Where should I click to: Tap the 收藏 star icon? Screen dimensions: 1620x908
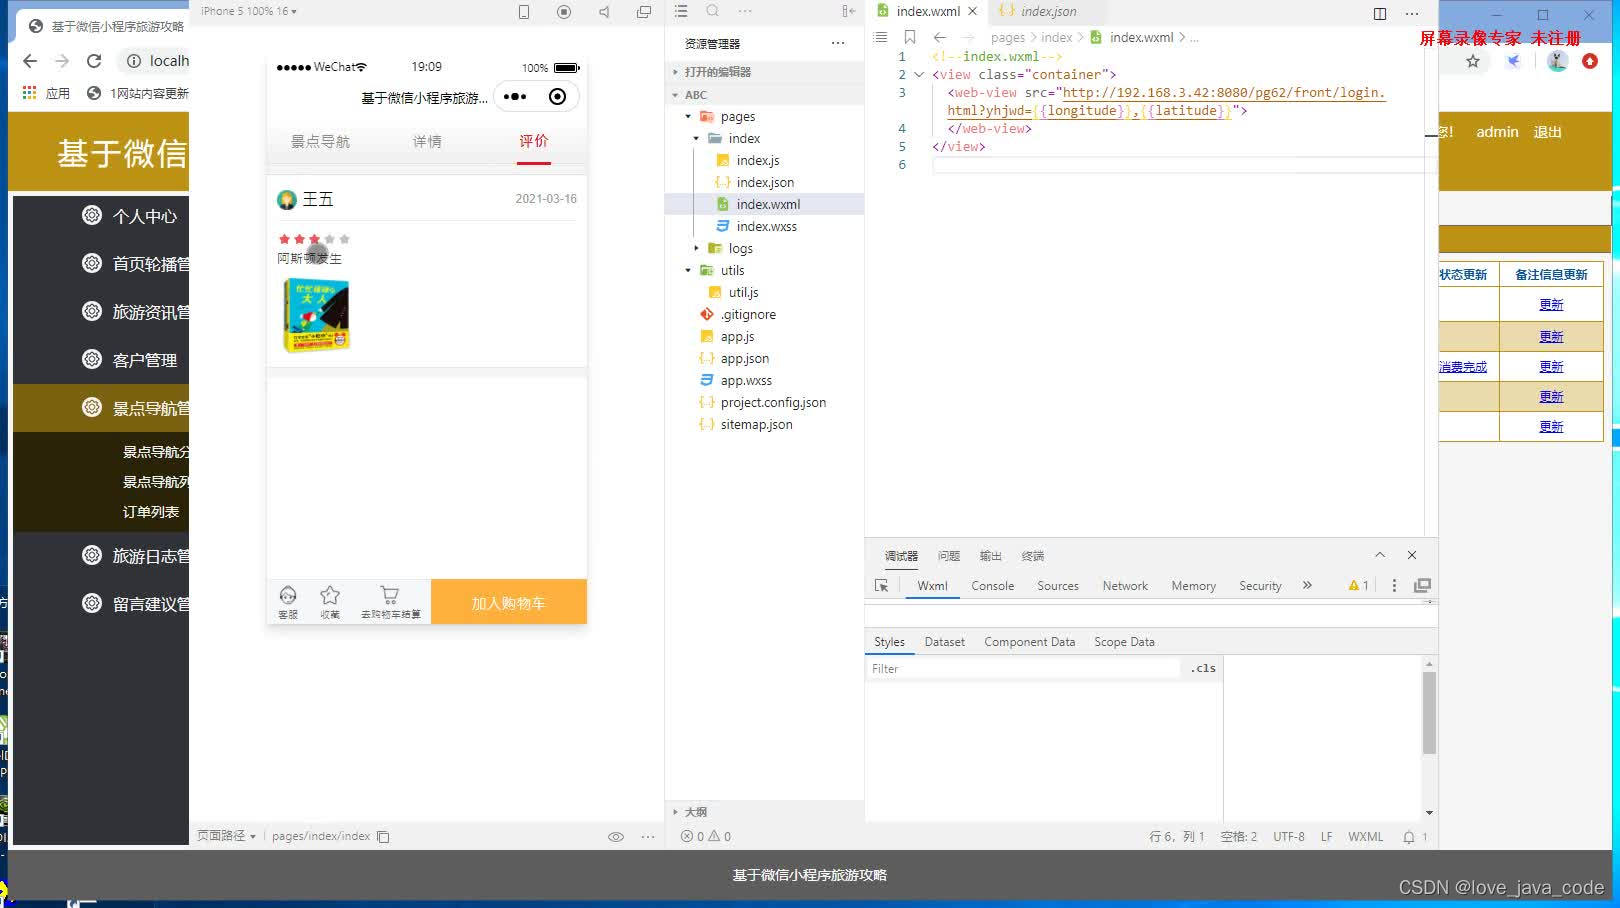(x=330, y=602)
